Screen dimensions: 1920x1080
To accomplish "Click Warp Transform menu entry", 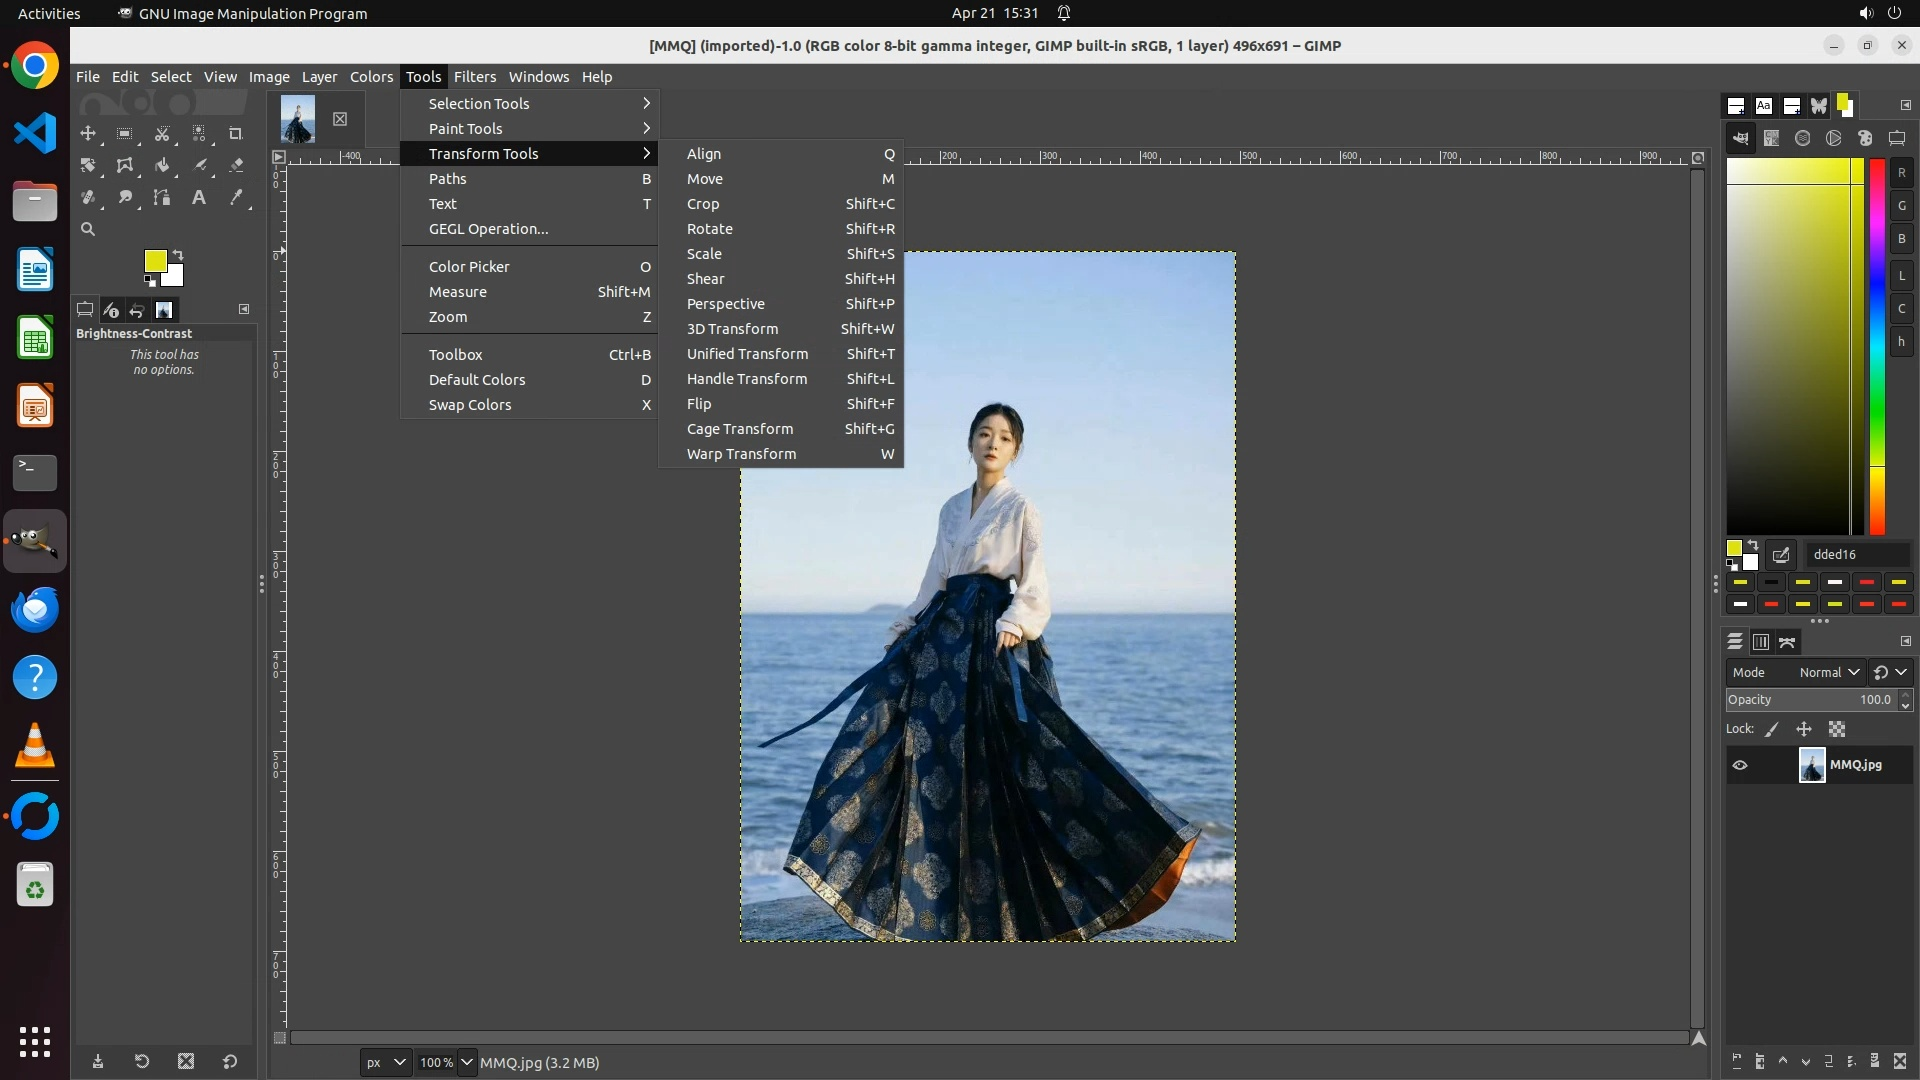I will [x=742, y=454].
